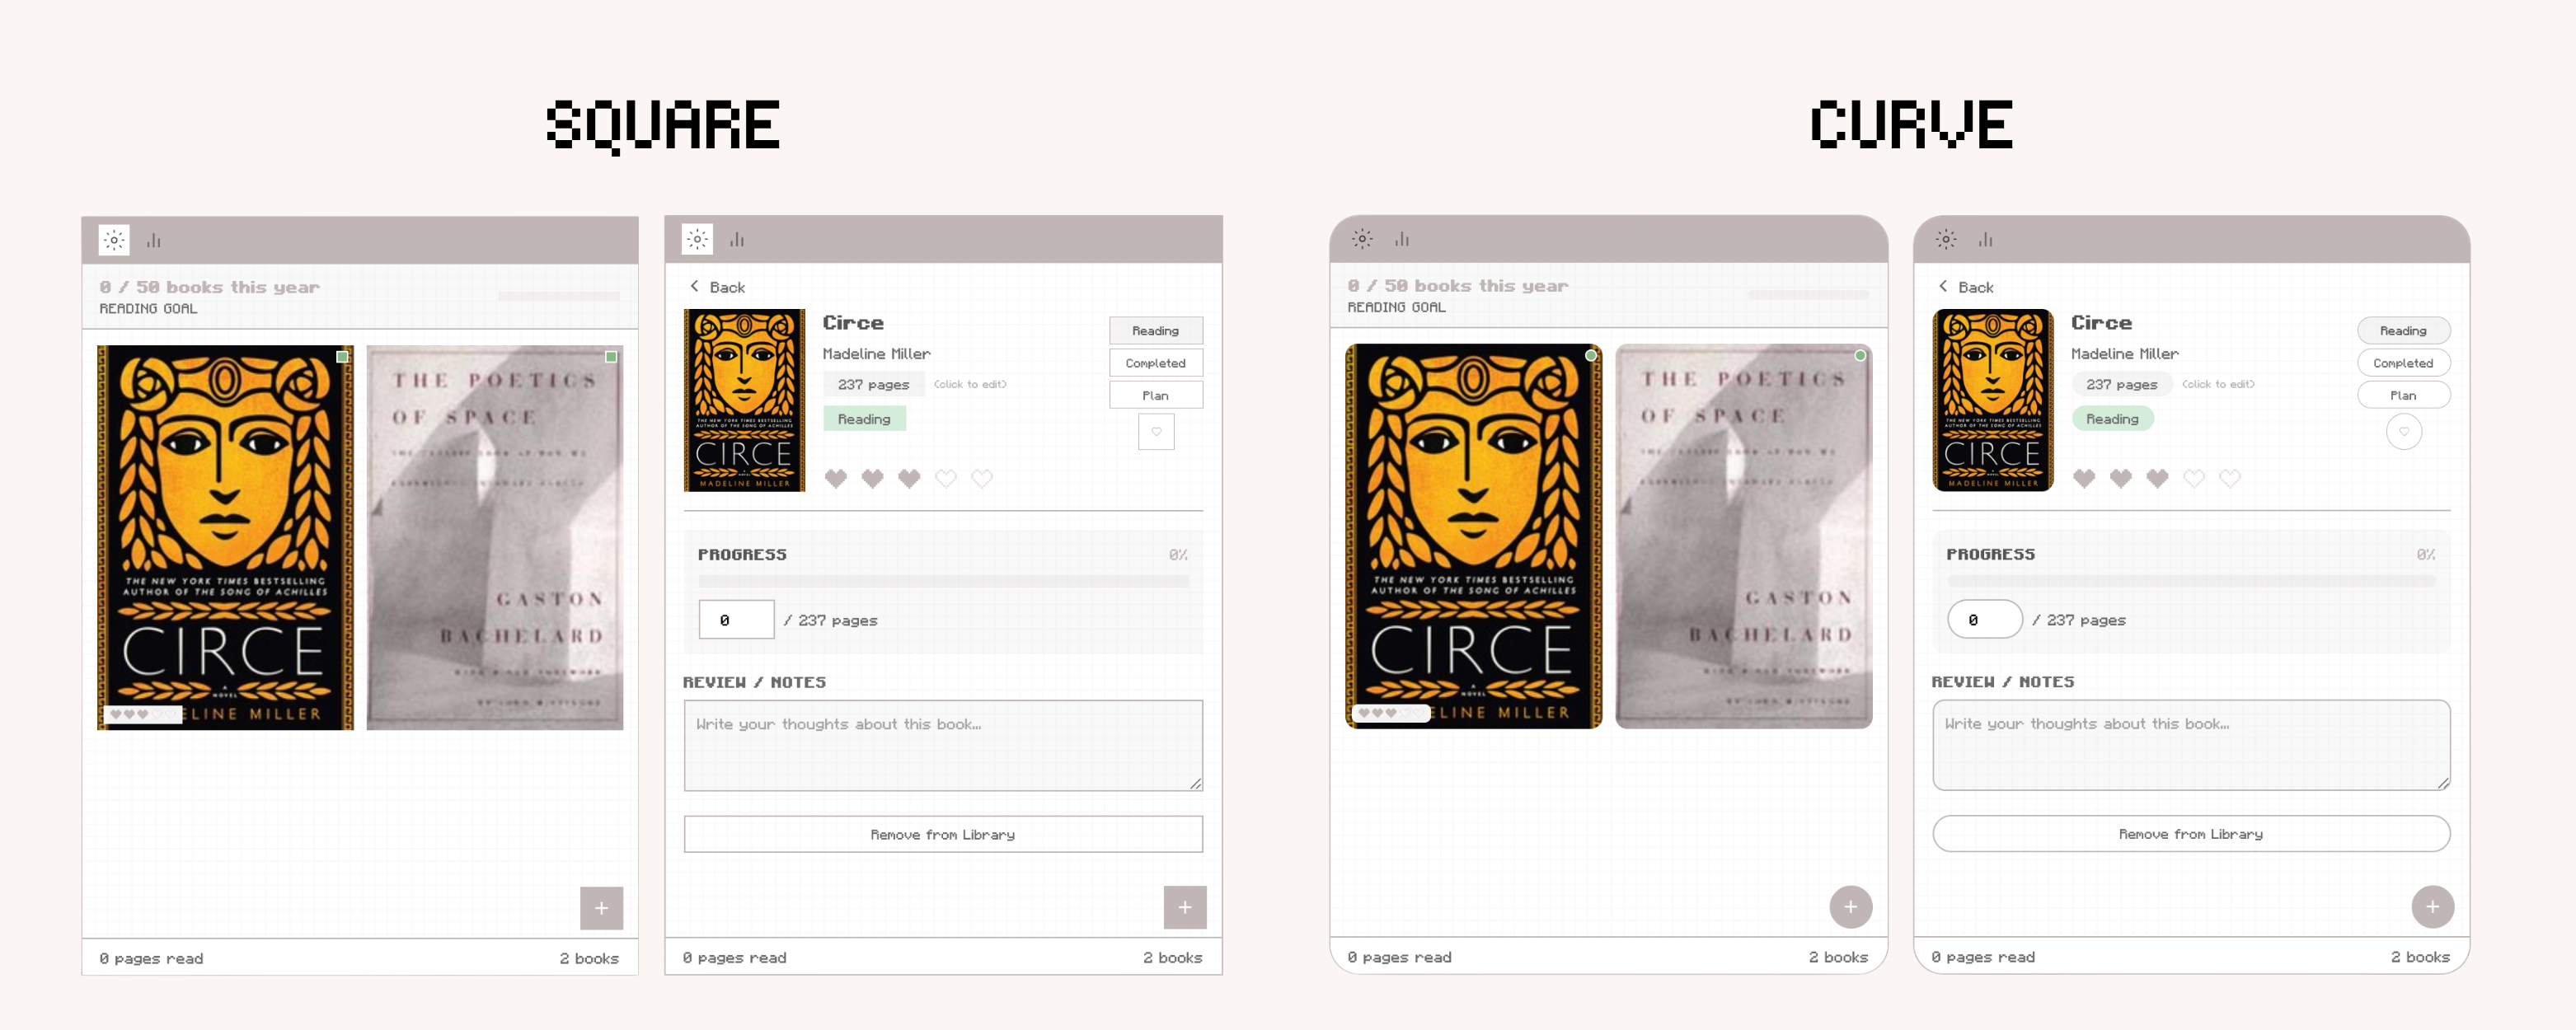The image size is (2576, 1030).
Task: Click '2 books' footer in square library panel
Action: pos(589,958)
